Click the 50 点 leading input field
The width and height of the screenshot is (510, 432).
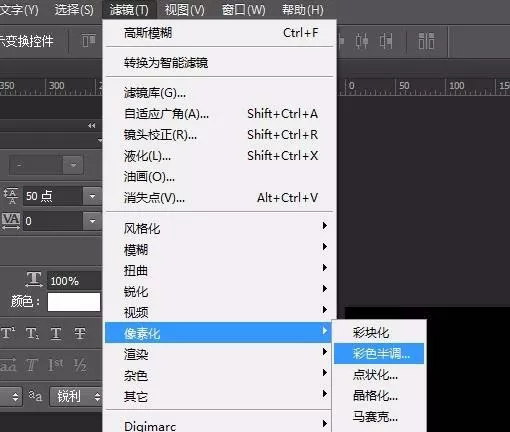click(53, 196)
